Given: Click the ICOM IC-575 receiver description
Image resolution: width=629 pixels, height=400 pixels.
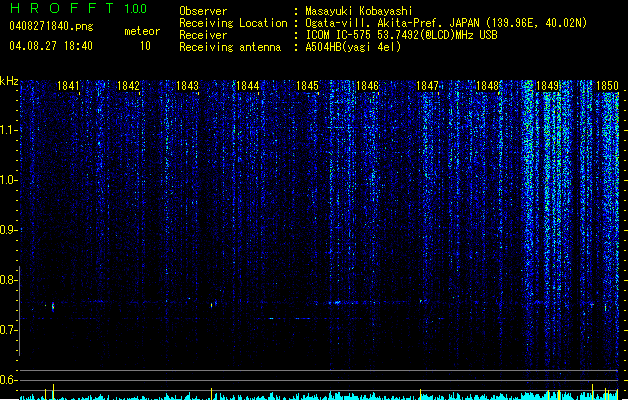Looking at the screenshot, I should click(401, 35).
